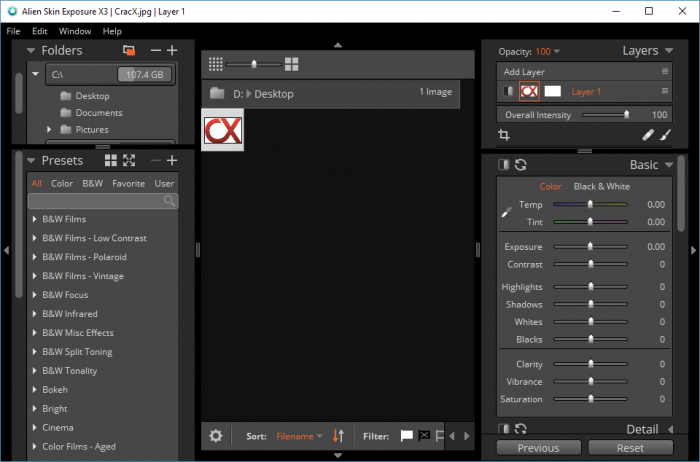
Task: Remove folder with minus icon in Folders panel
Action: (156, 50)
